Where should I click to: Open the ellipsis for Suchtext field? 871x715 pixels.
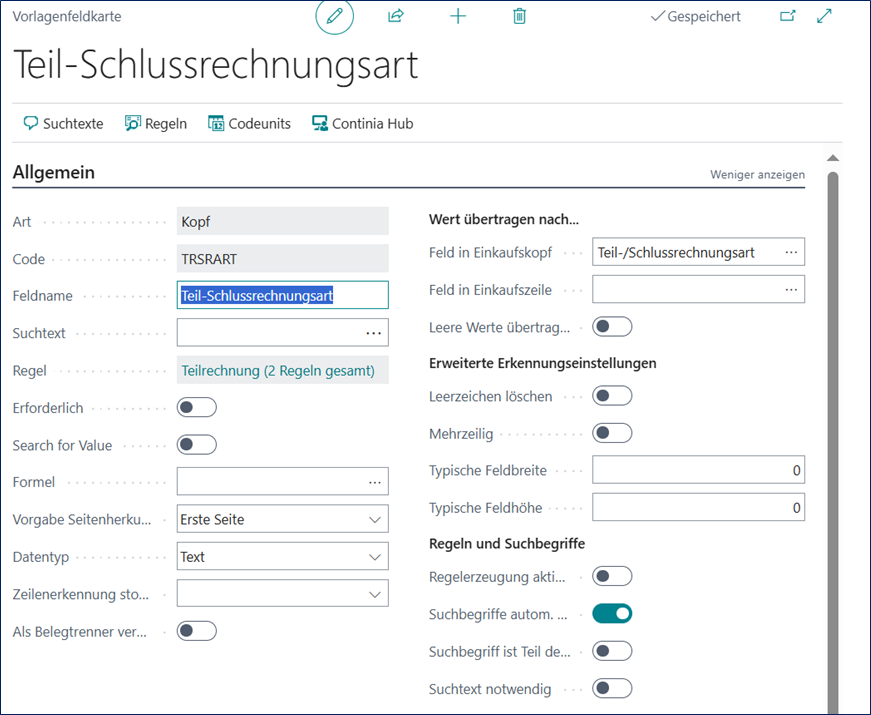(x=374, y=333)
